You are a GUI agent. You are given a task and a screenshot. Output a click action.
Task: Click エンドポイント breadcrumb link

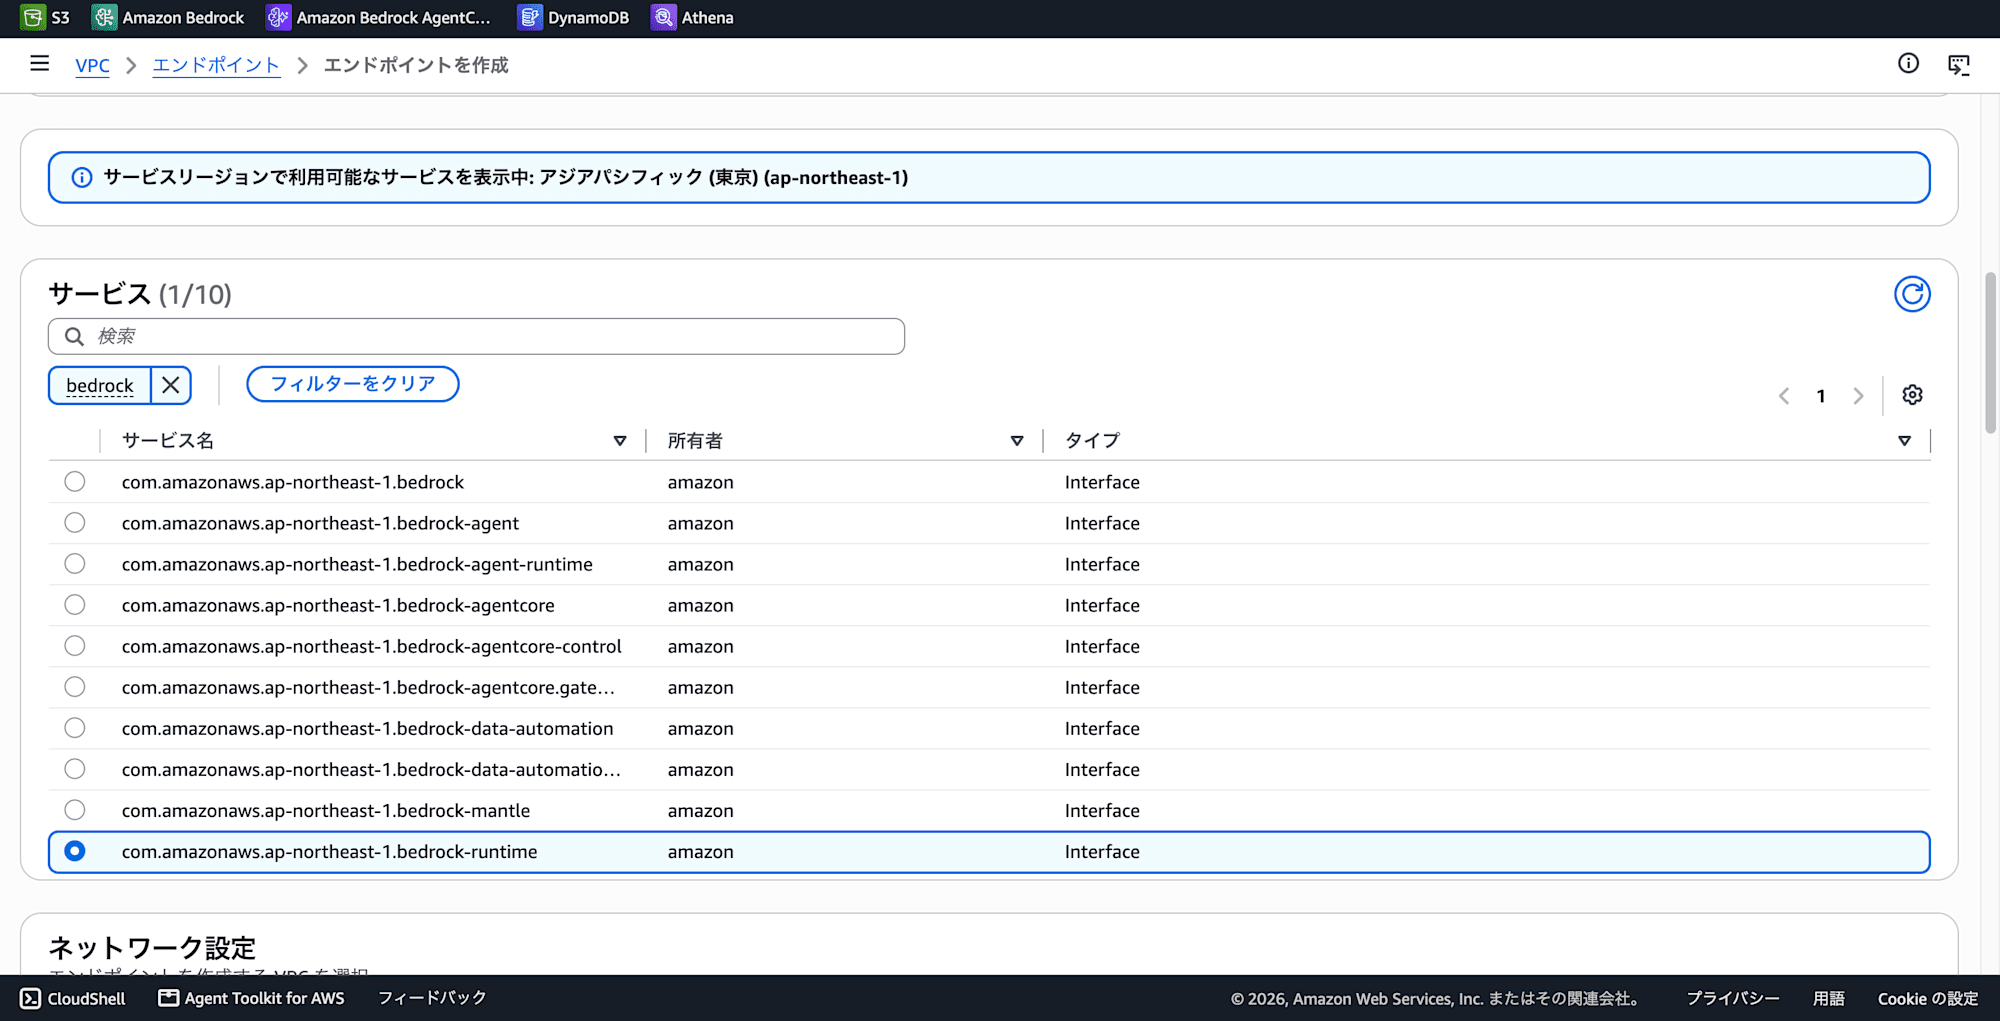(216, 65)
